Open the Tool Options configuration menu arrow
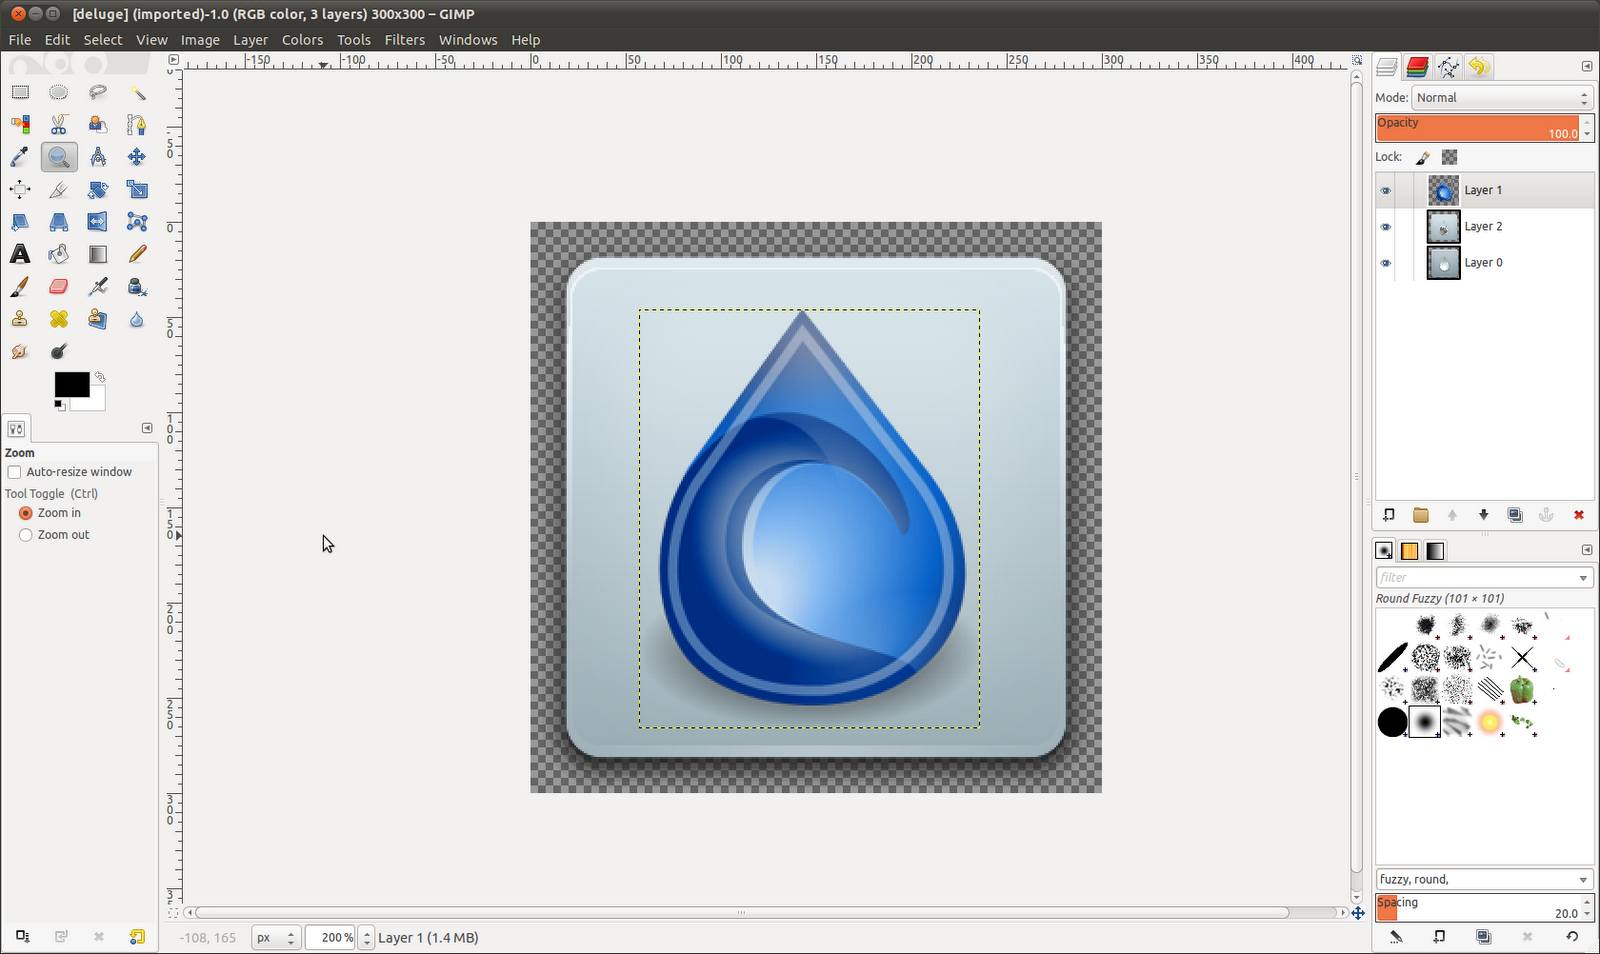Viewport: 1600px width, 954px height. coord(147,428)
